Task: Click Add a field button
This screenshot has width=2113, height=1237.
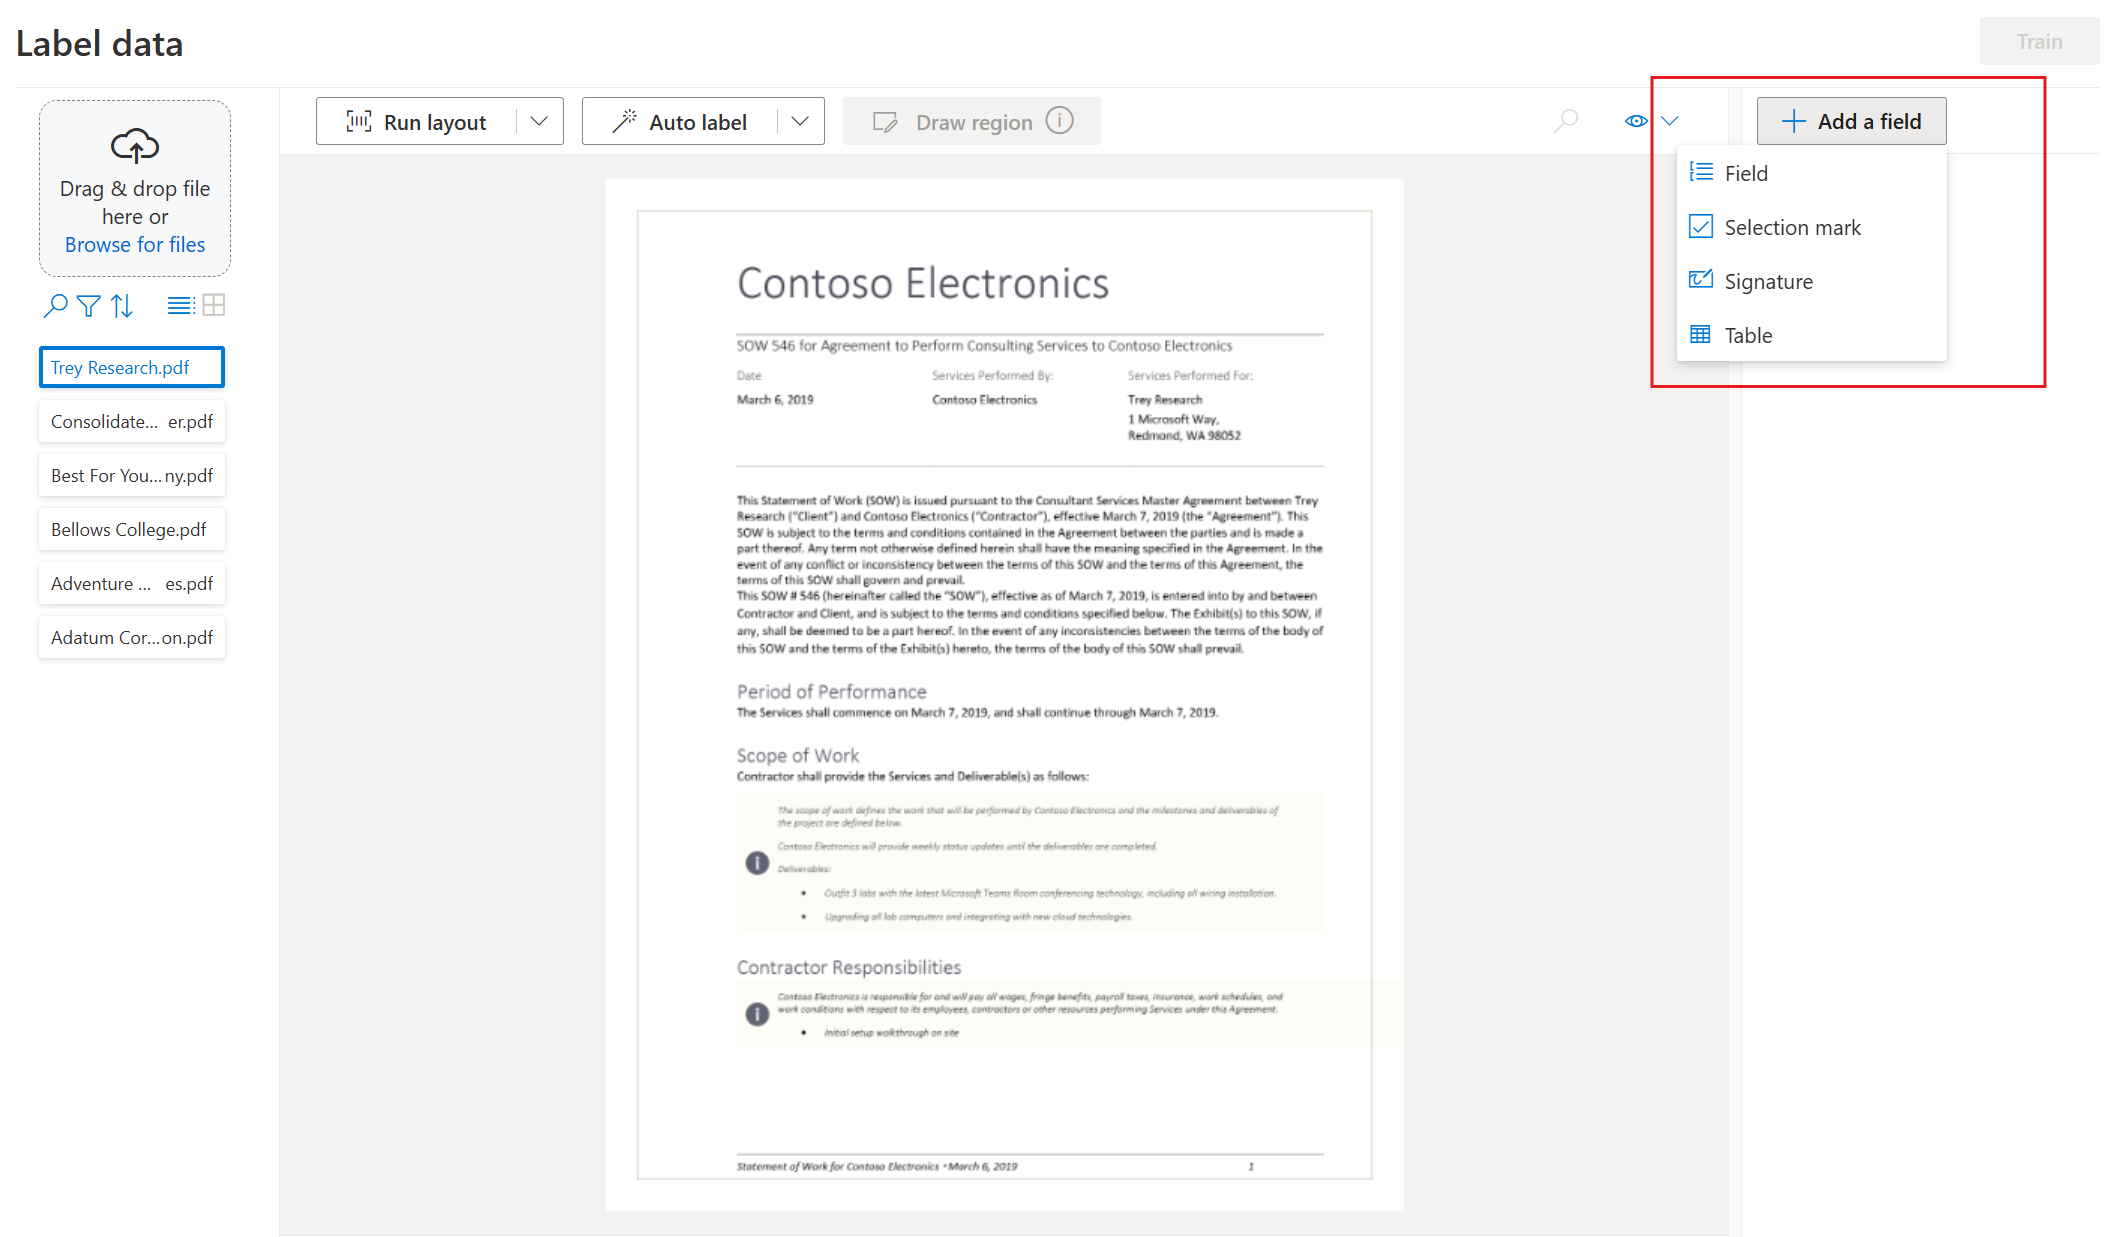Action: (1851, 121)
